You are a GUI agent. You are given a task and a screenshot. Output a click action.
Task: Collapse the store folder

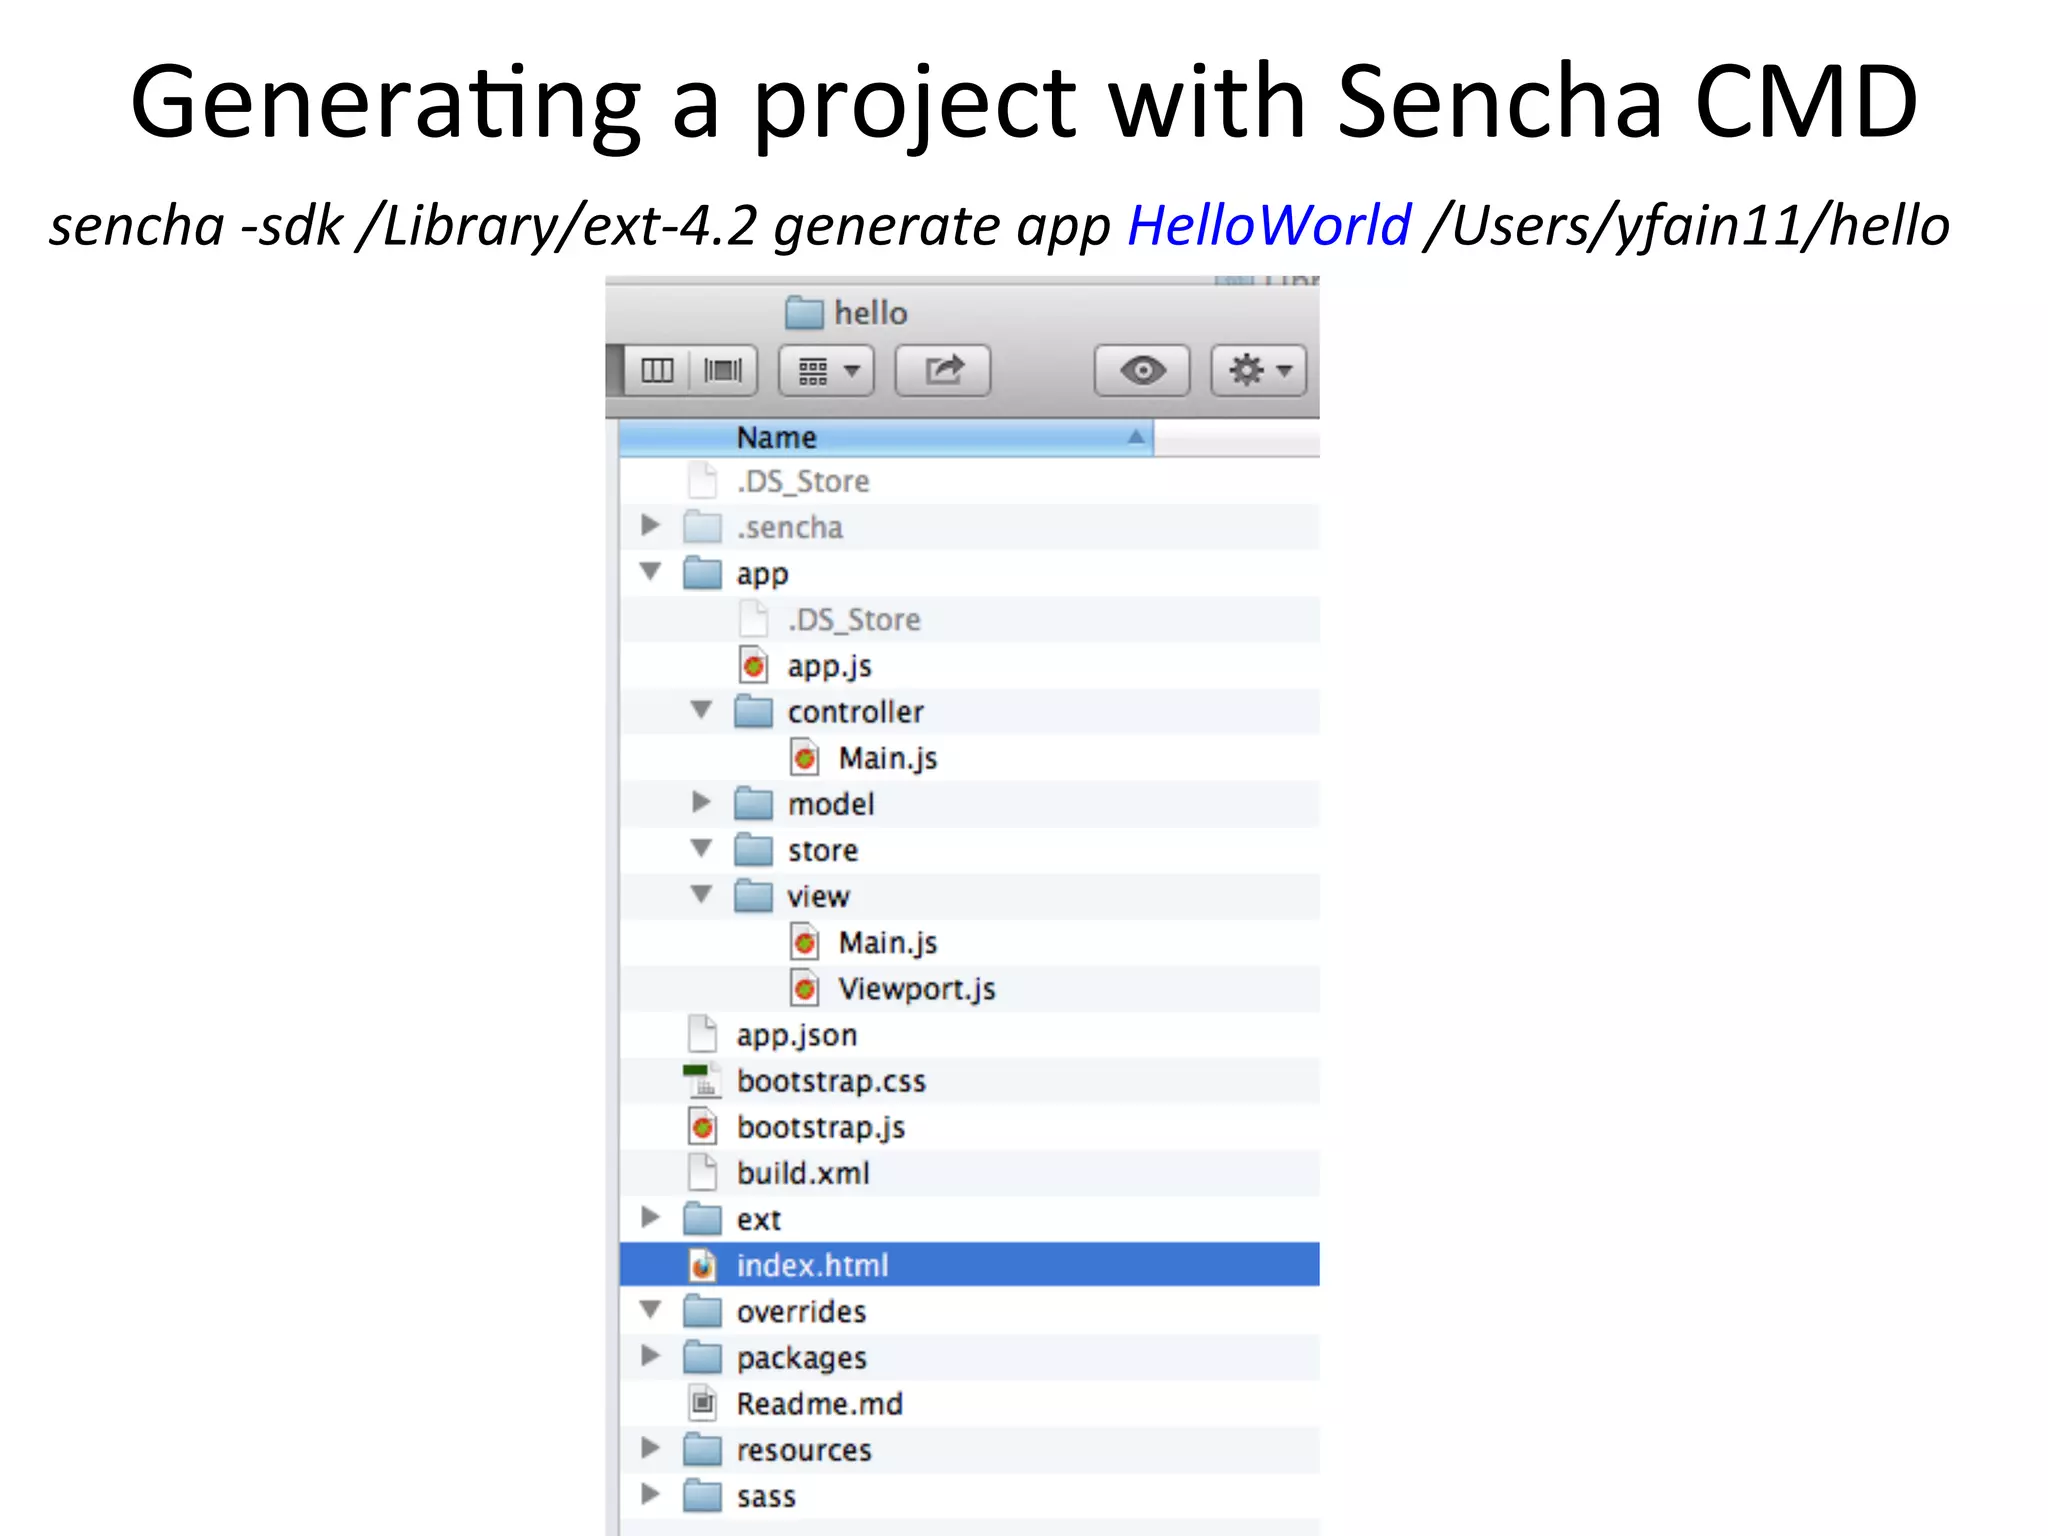[x=702, y=848]
